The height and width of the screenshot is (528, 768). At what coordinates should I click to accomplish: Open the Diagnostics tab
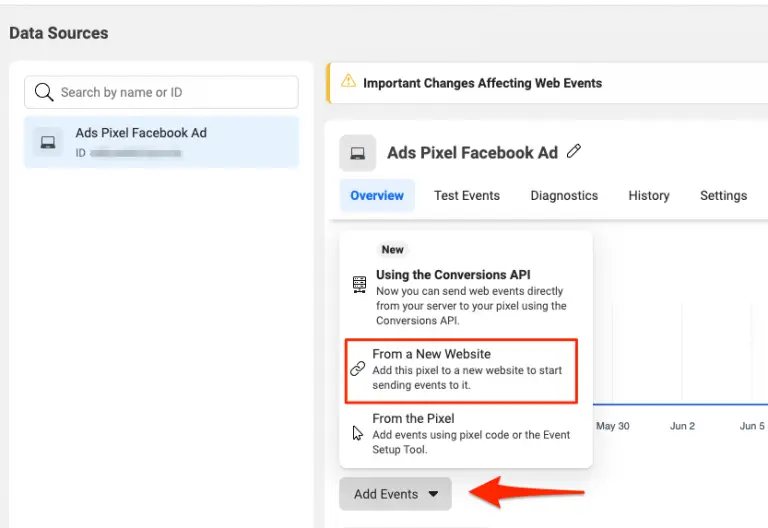[x=564, y=195]
